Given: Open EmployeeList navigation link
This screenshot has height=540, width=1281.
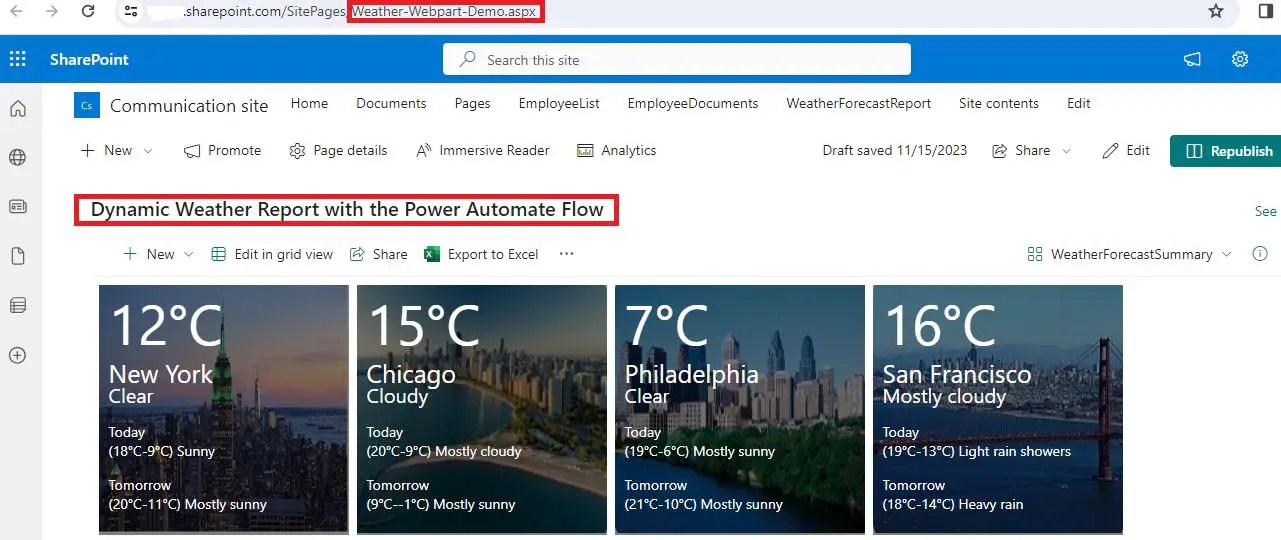Looking at the screenshot, I should coord(559,103).
